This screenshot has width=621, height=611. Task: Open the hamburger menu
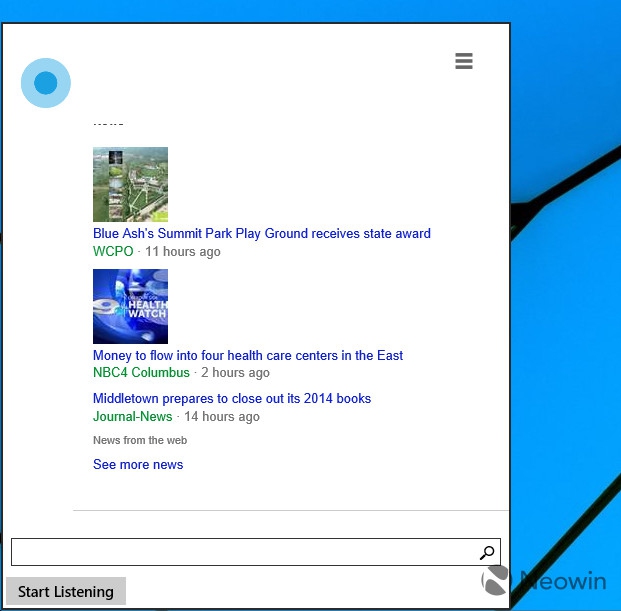[463, 61]
